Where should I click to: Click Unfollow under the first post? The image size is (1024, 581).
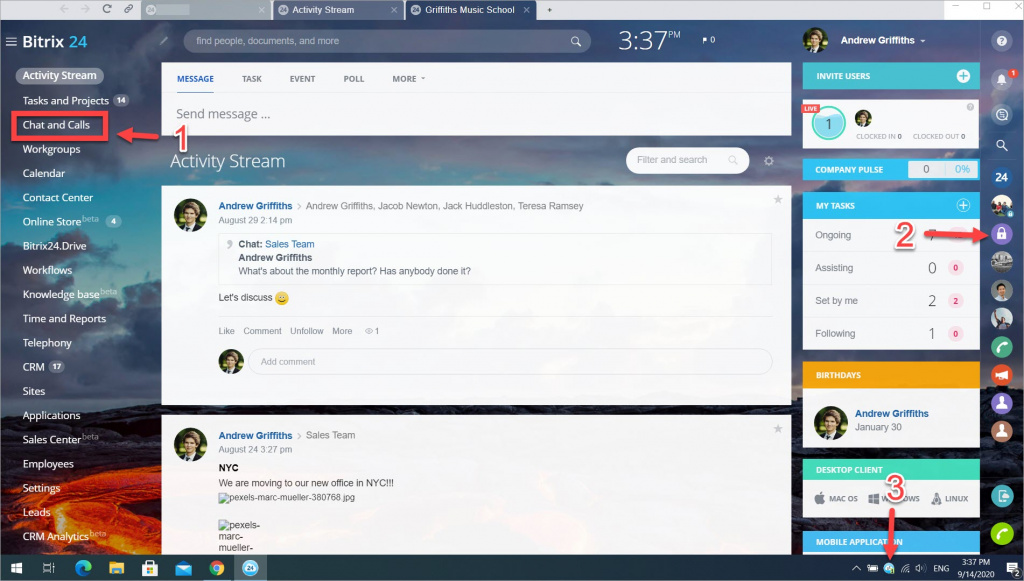coord(307,331)
